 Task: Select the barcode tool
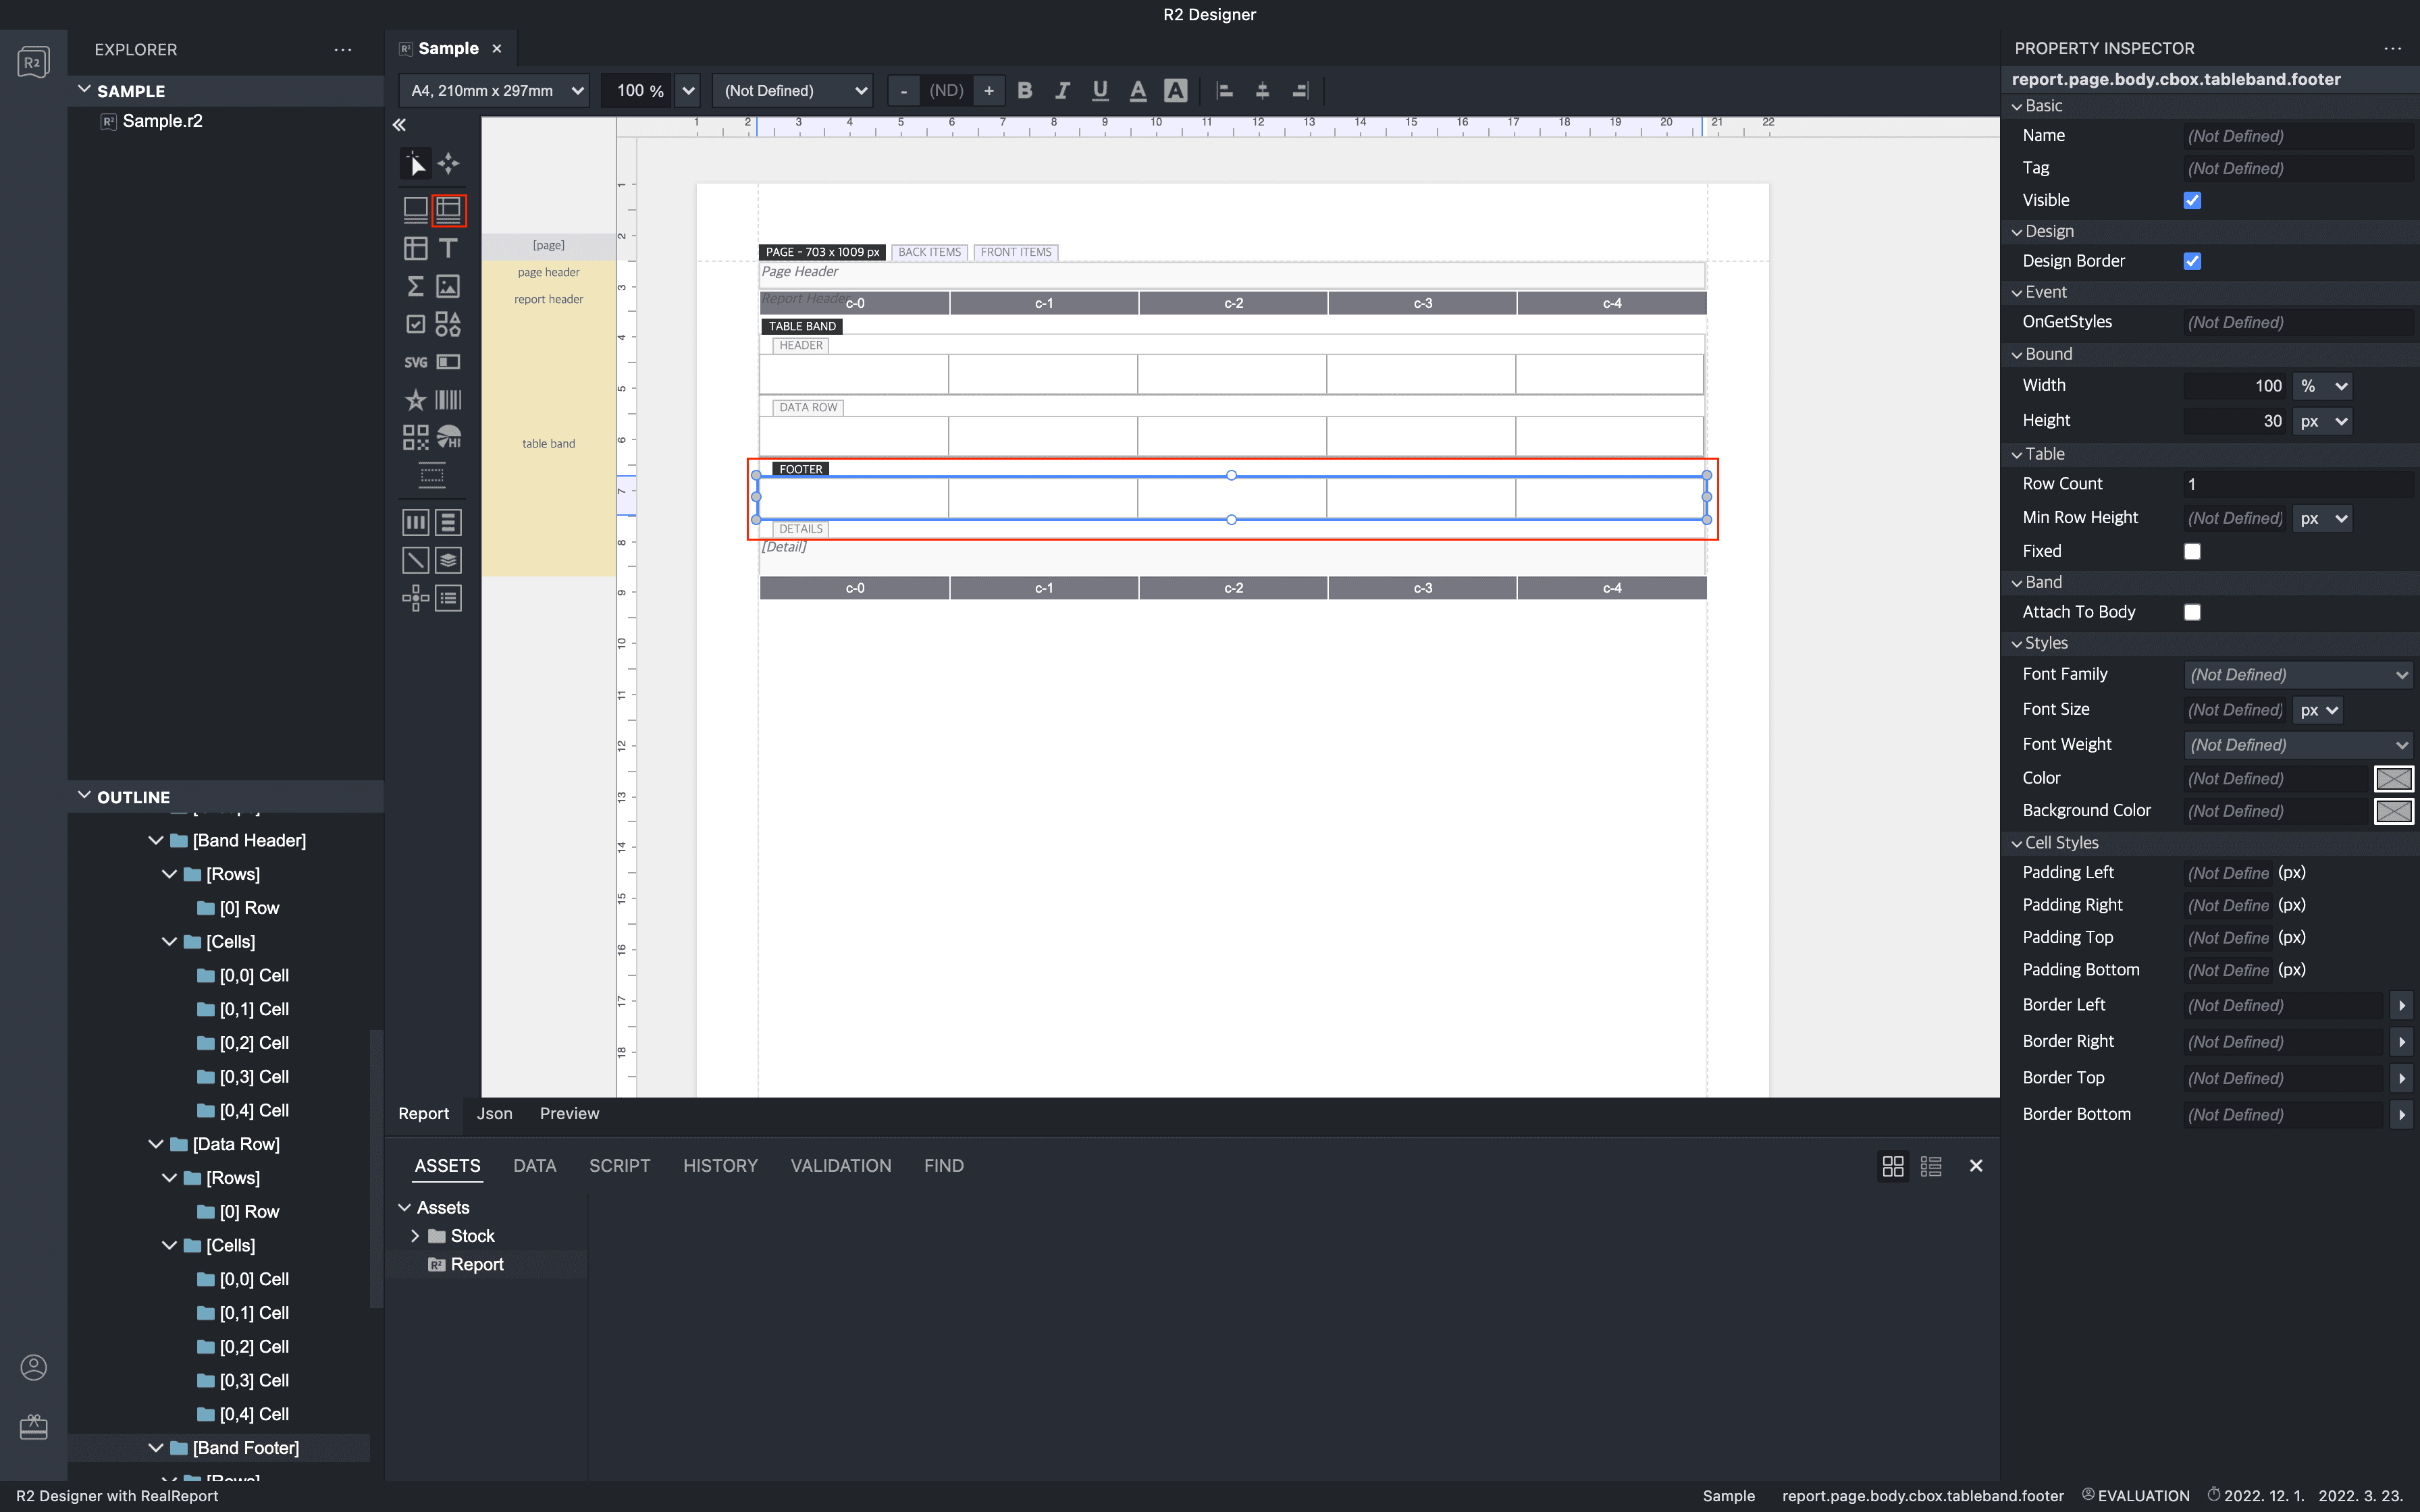[x=448, y=400]
